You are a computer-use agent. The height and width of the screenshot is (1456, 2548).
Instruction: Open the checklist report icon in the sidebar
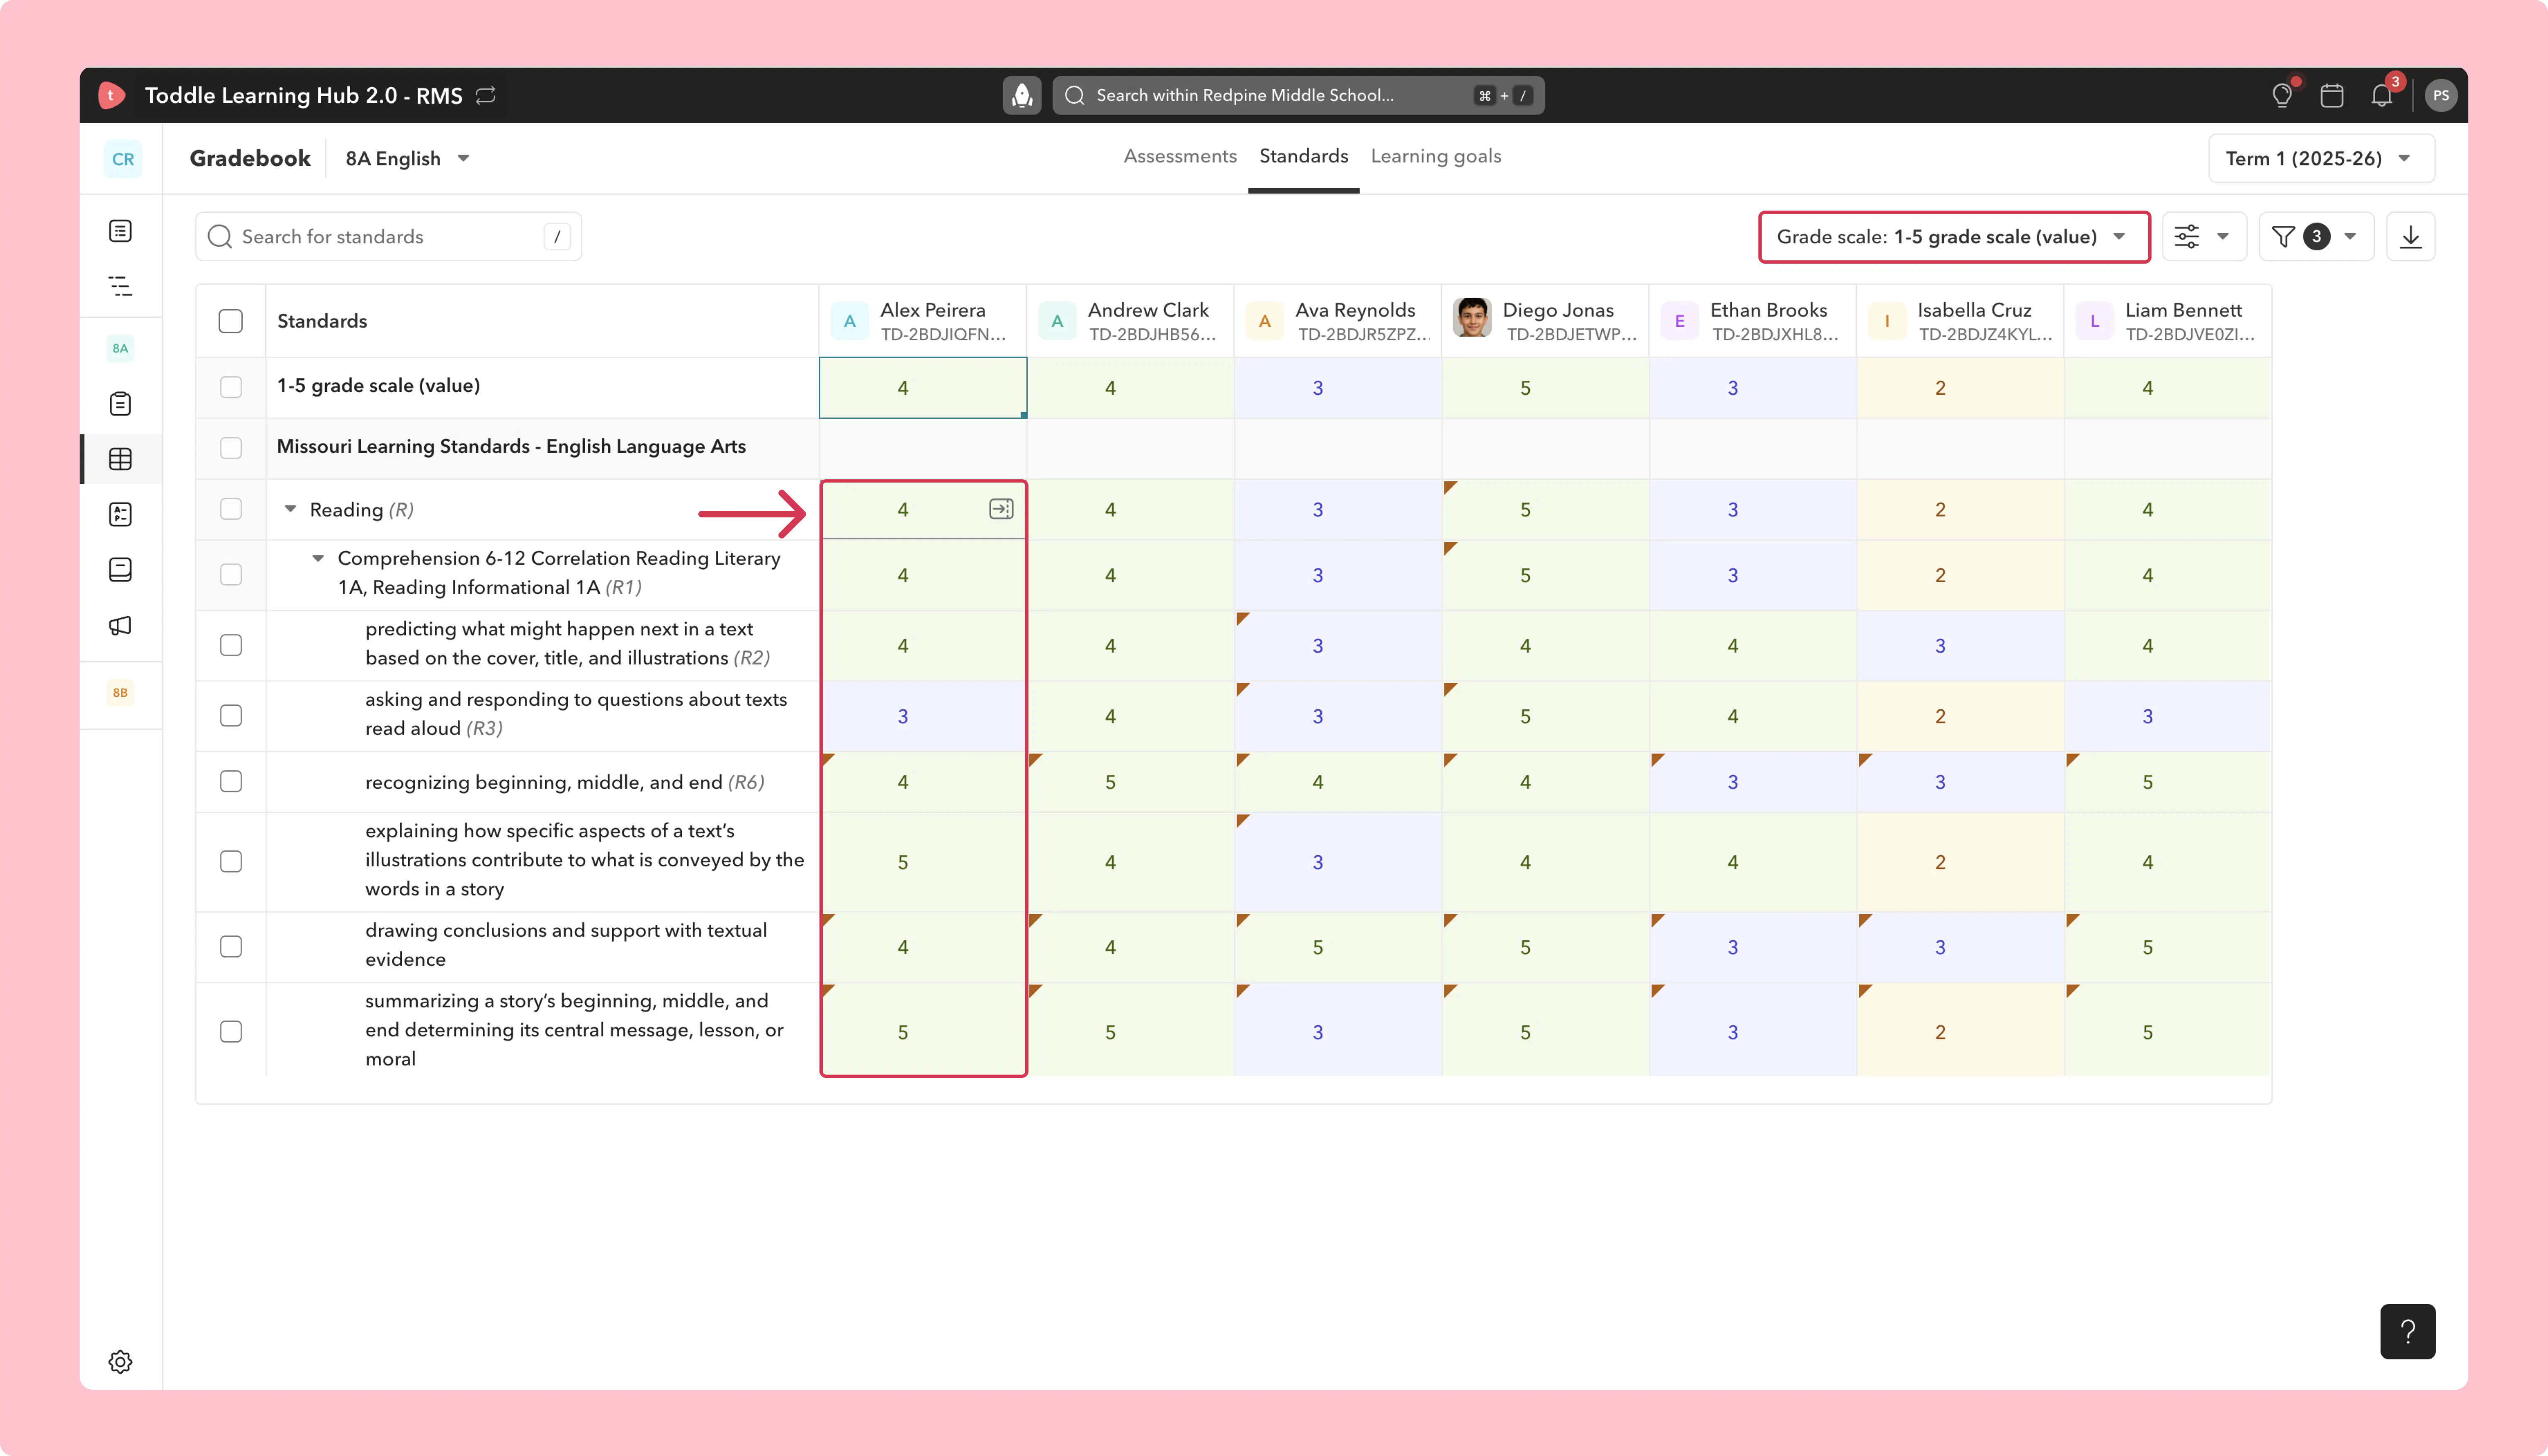click(120, 514)
